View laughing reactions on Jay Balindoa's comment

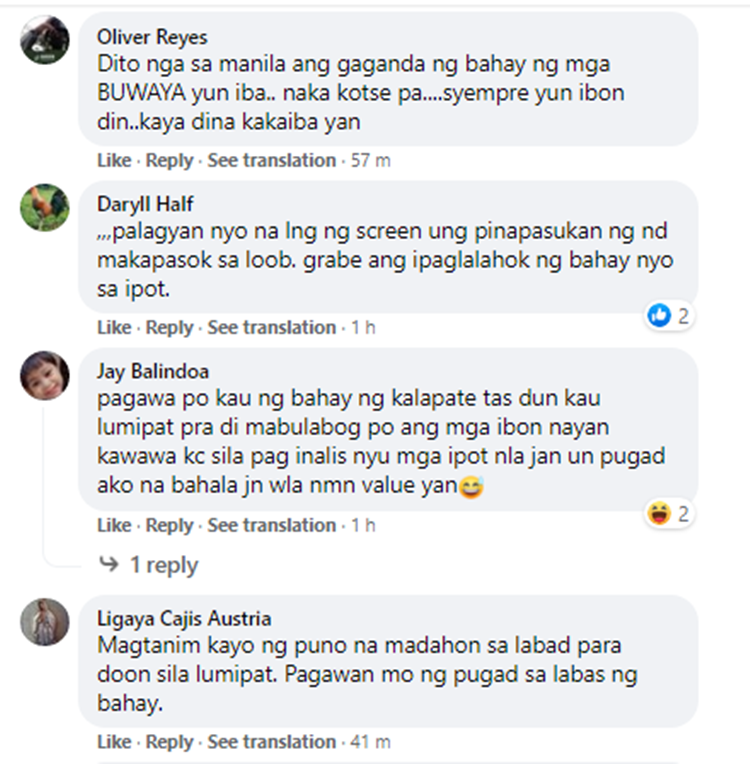(x=668, y=514)
